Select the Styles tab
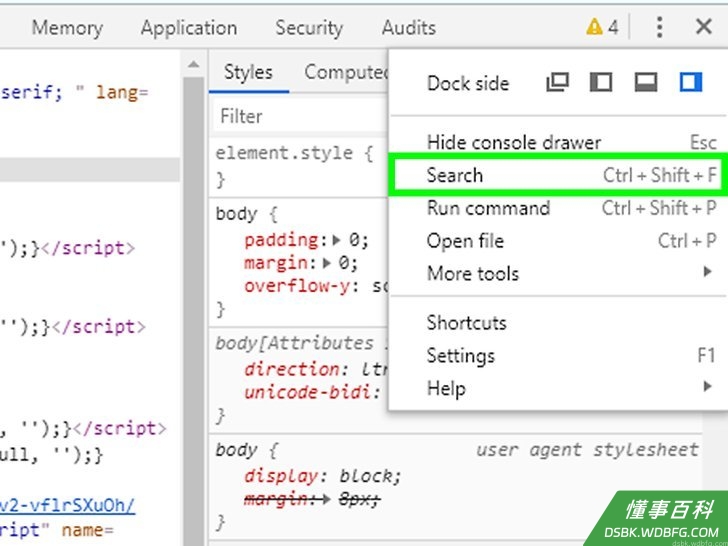 (x=248, y=72)
